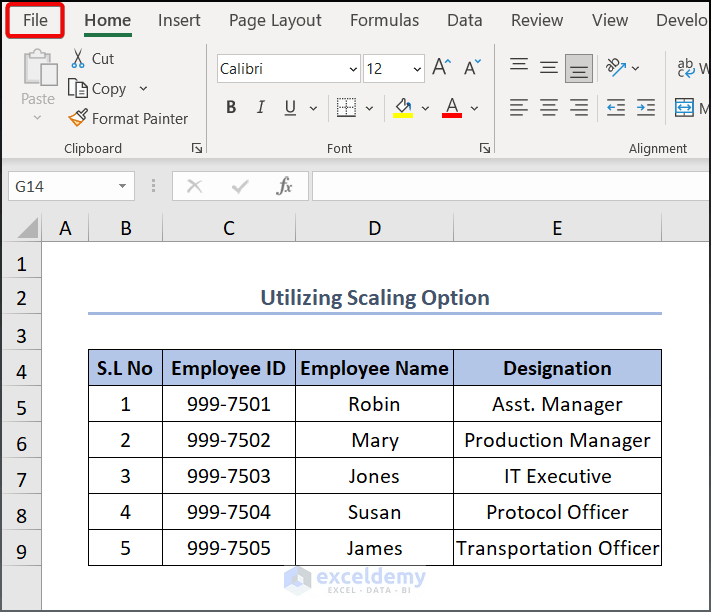The height and width of the screenshot is (612, 711).
Task: Activate the Format Painter brush
Action: 78,118
